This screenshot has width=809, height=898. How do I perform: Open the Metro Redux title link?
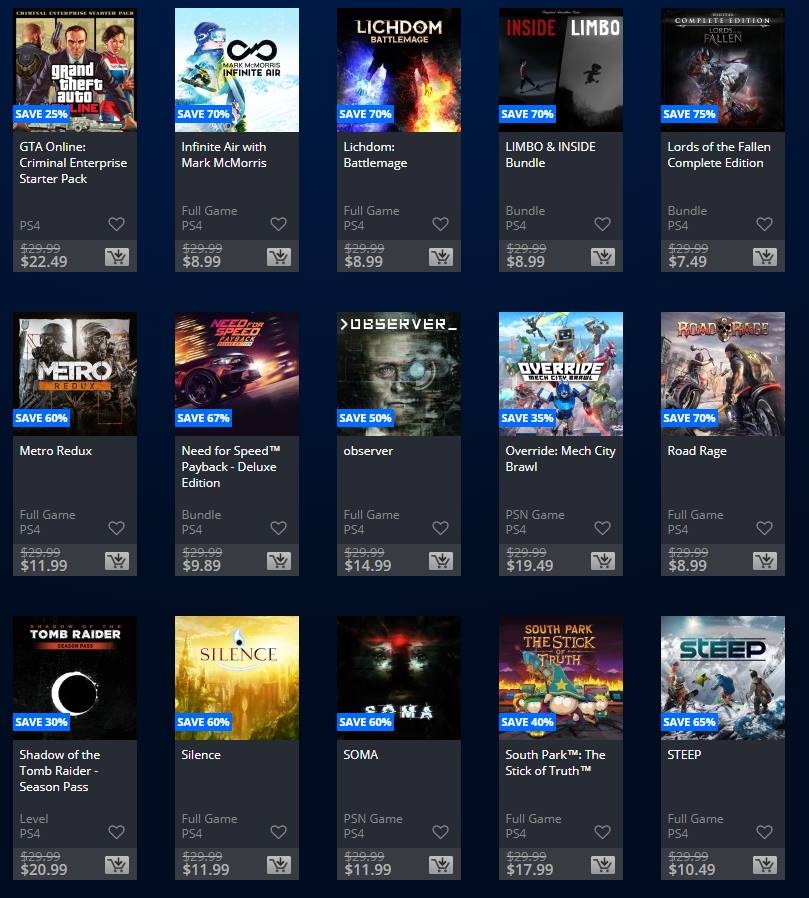pos(56,451)
